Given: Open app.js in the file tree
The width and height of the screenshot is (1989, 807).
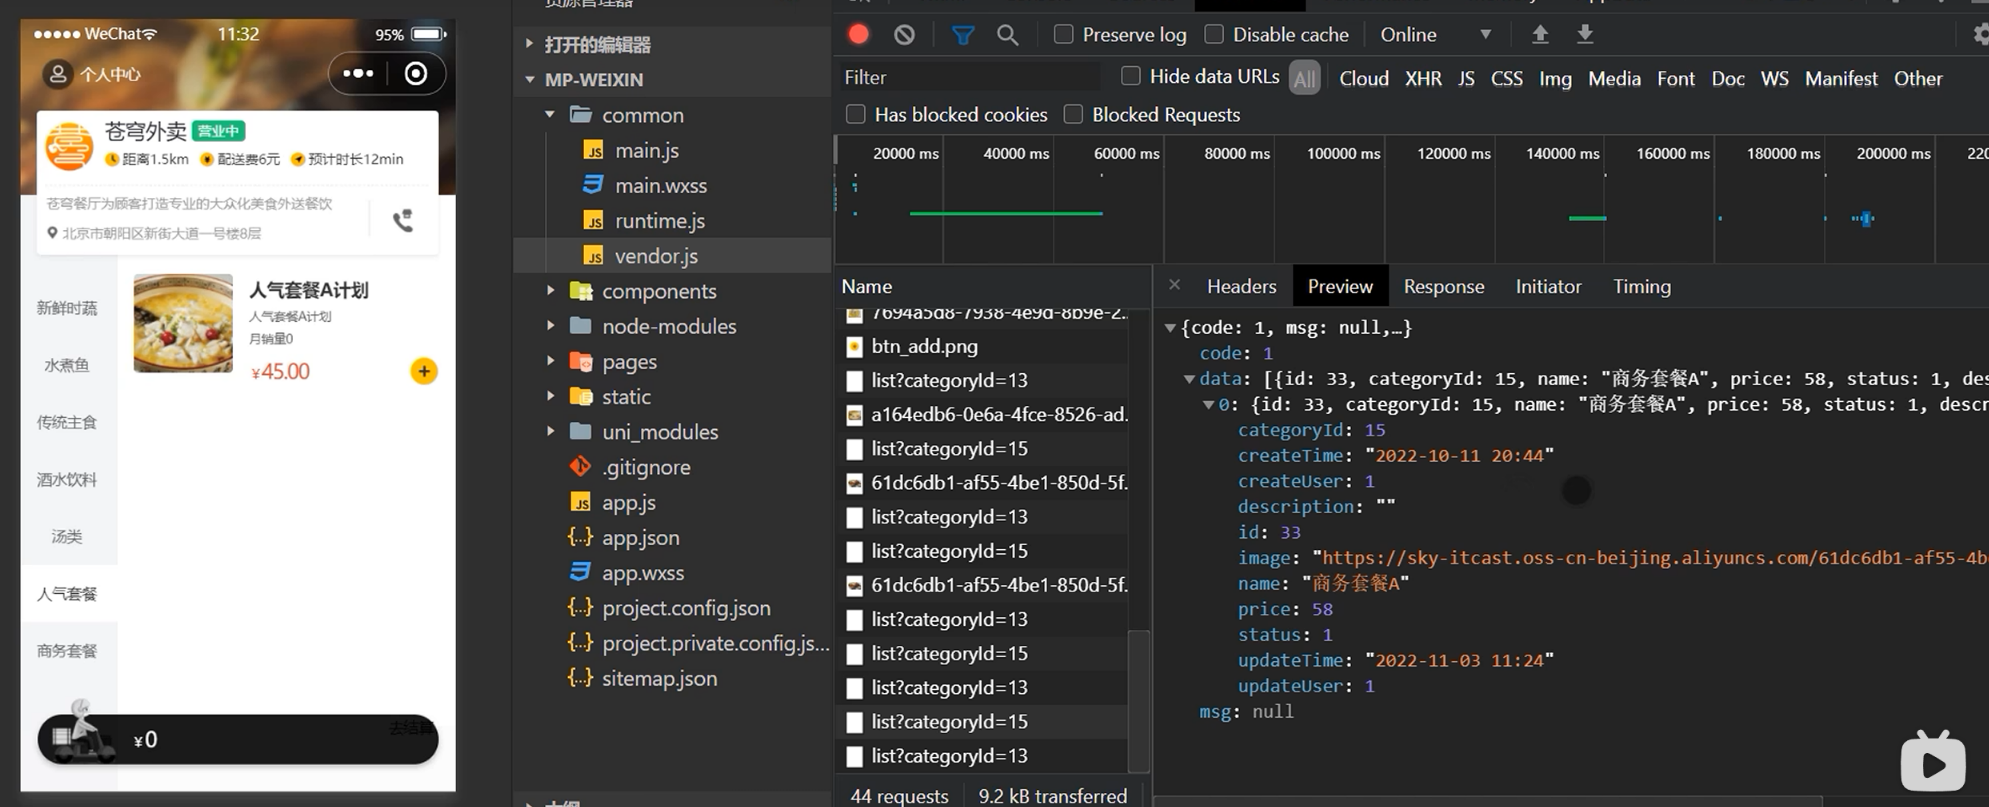Looking at the screenshot, I should pos(628,502).
